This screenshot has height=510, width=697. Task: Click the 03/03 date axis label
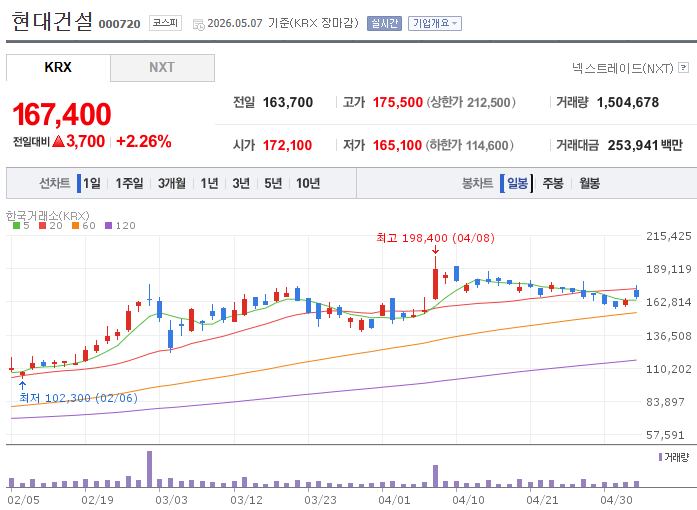coord(171,500)
